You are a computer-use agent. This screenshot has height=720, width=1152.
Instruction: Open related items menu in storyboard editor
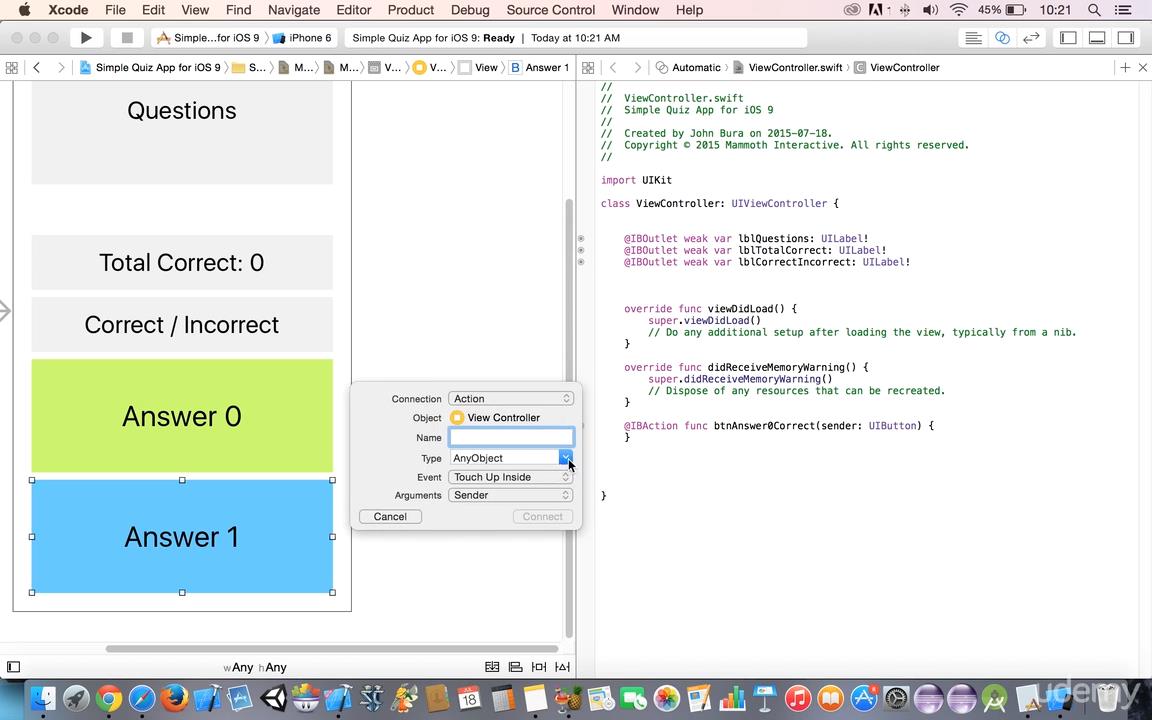click(12, 68)
